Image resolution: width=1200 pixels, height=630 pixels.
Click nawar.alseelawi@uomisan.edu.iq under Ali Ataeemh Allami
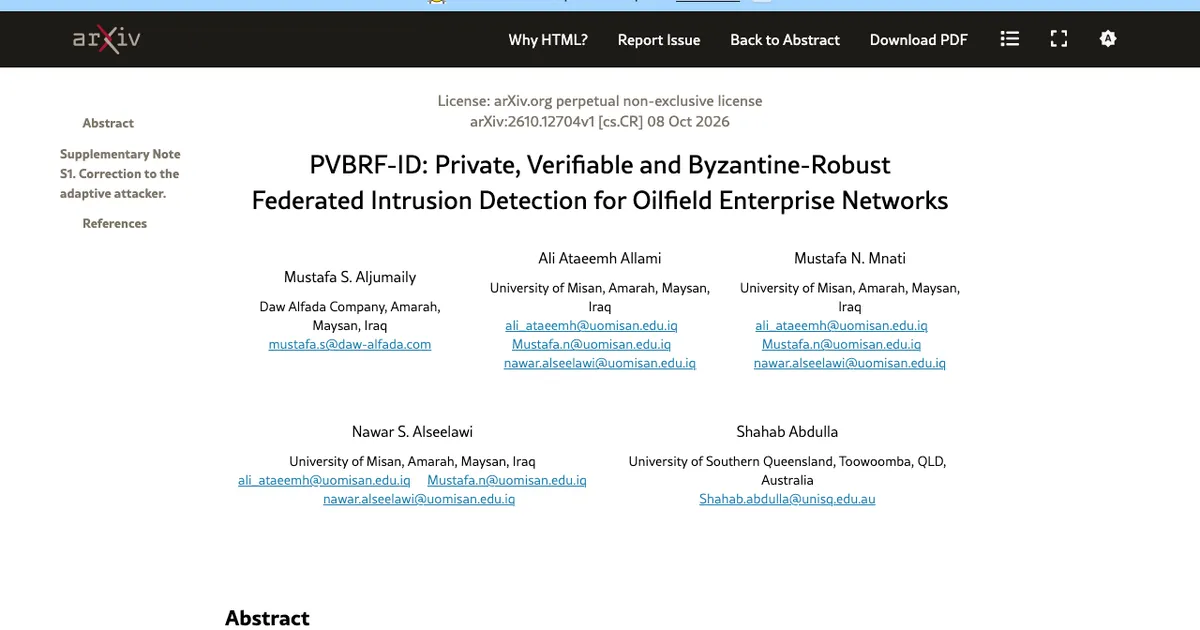coord(600,363)
